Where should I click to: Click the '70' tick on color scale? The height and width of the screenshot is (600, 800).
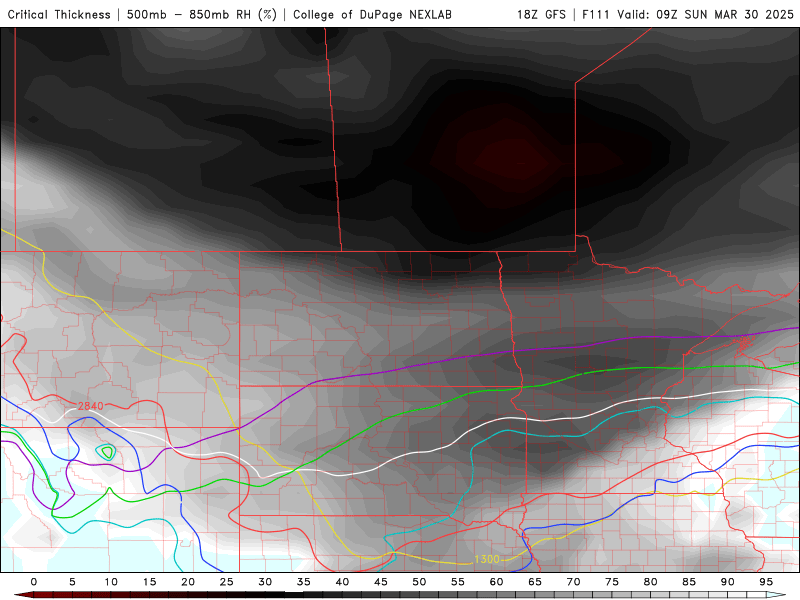(x=573, y=582)
